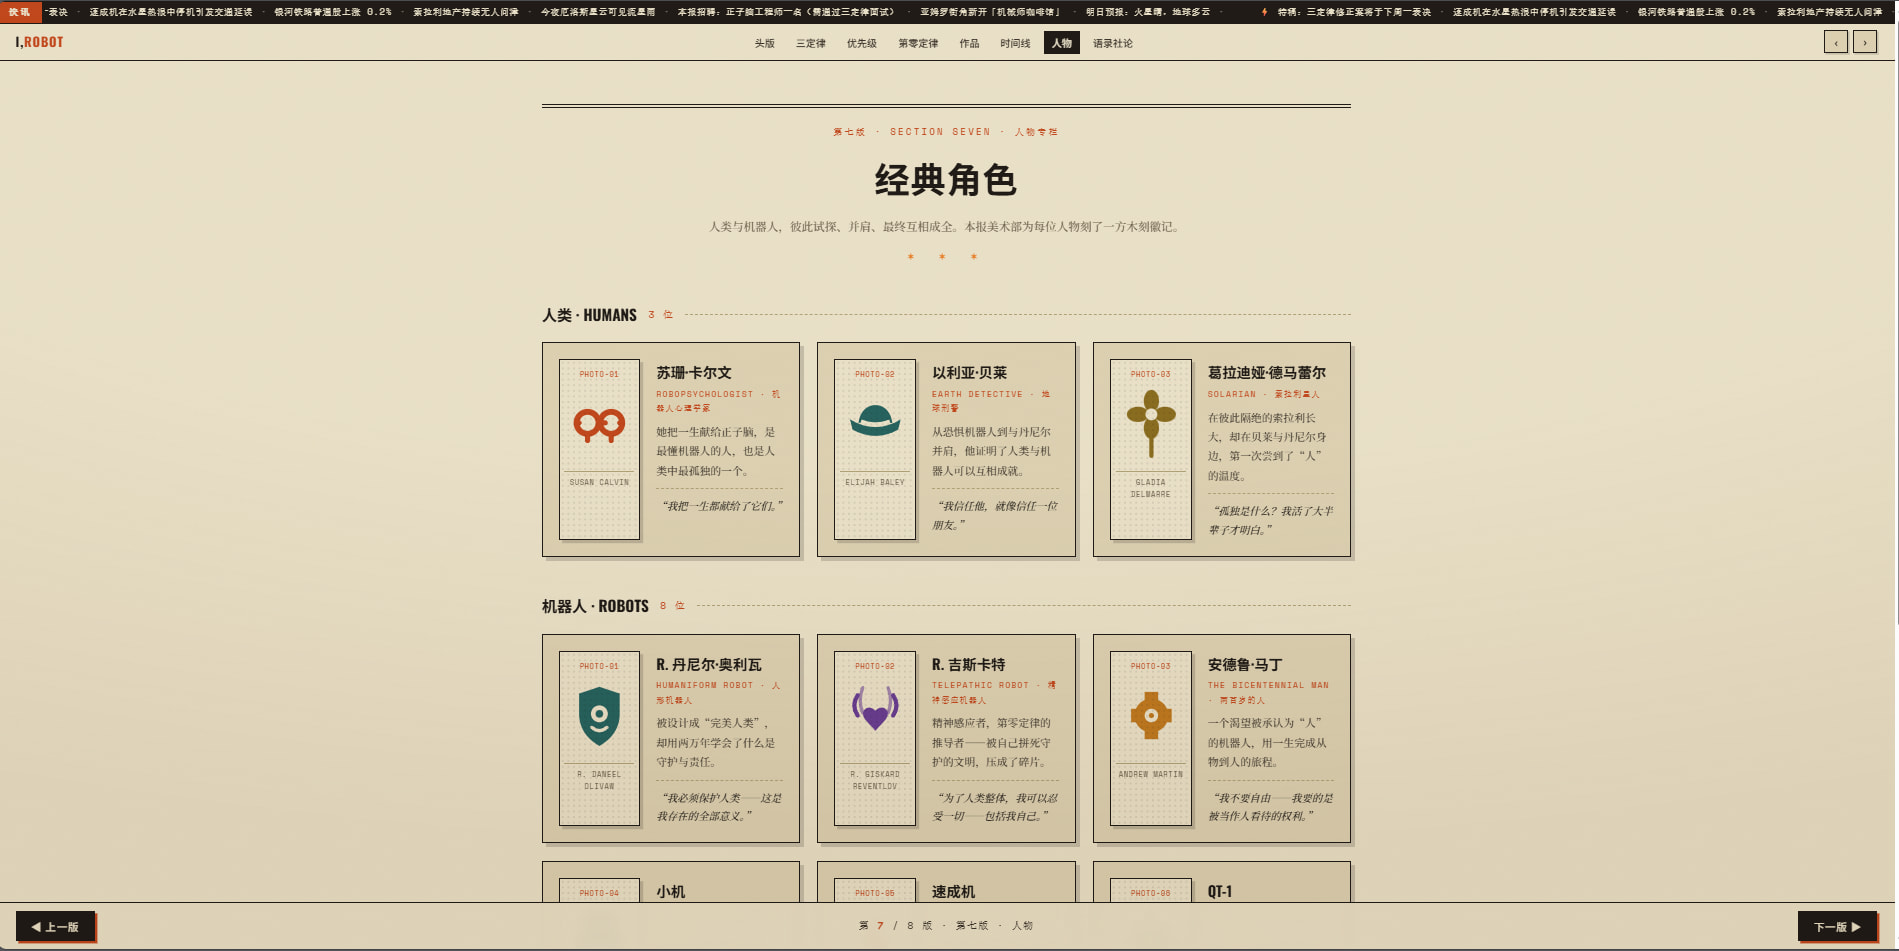Open the R. 吉斯卡特 card title

click(x=969, y=665)
